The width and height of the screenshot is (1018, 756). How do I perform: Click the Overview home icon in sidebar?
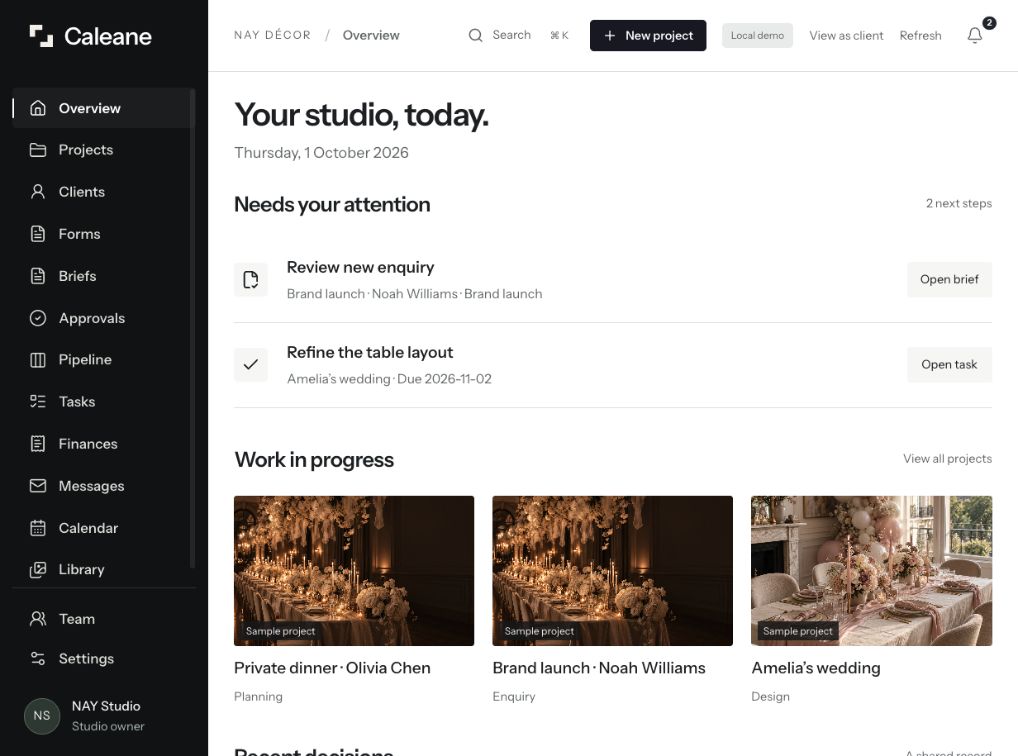[38, 108]
